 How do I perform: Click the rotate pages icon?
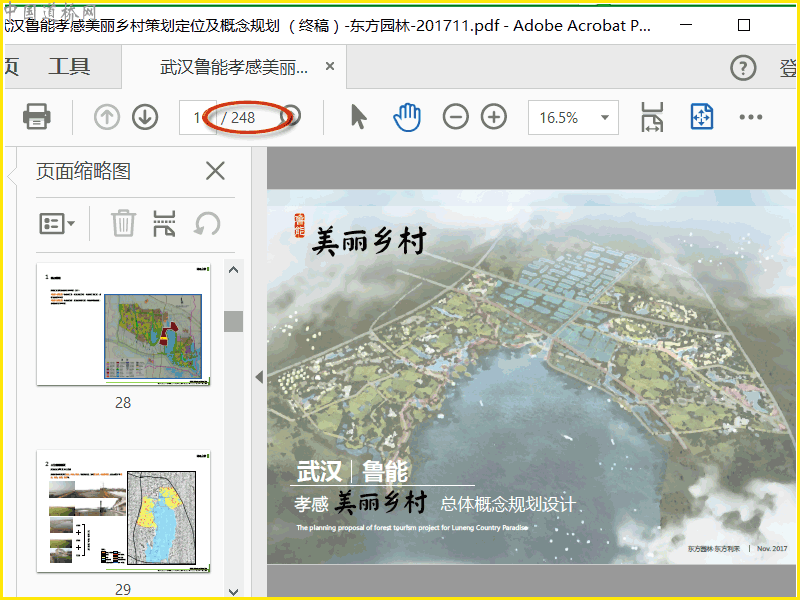[207, 223]
